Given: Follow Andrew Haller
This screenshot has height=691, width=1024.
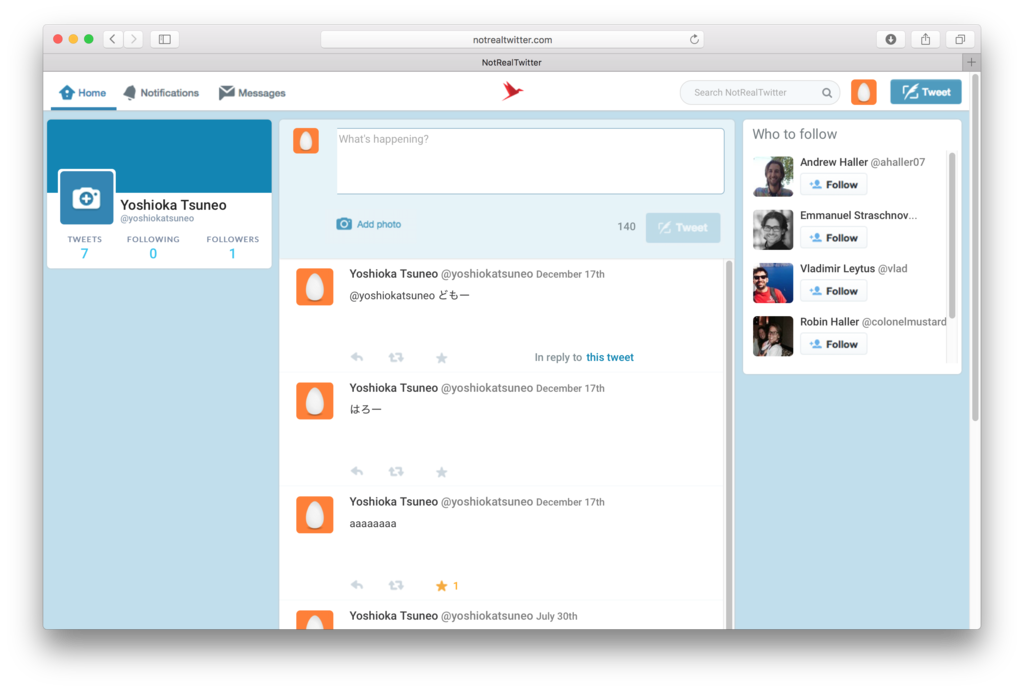Looking at the screenshot, I should (834, 185).
